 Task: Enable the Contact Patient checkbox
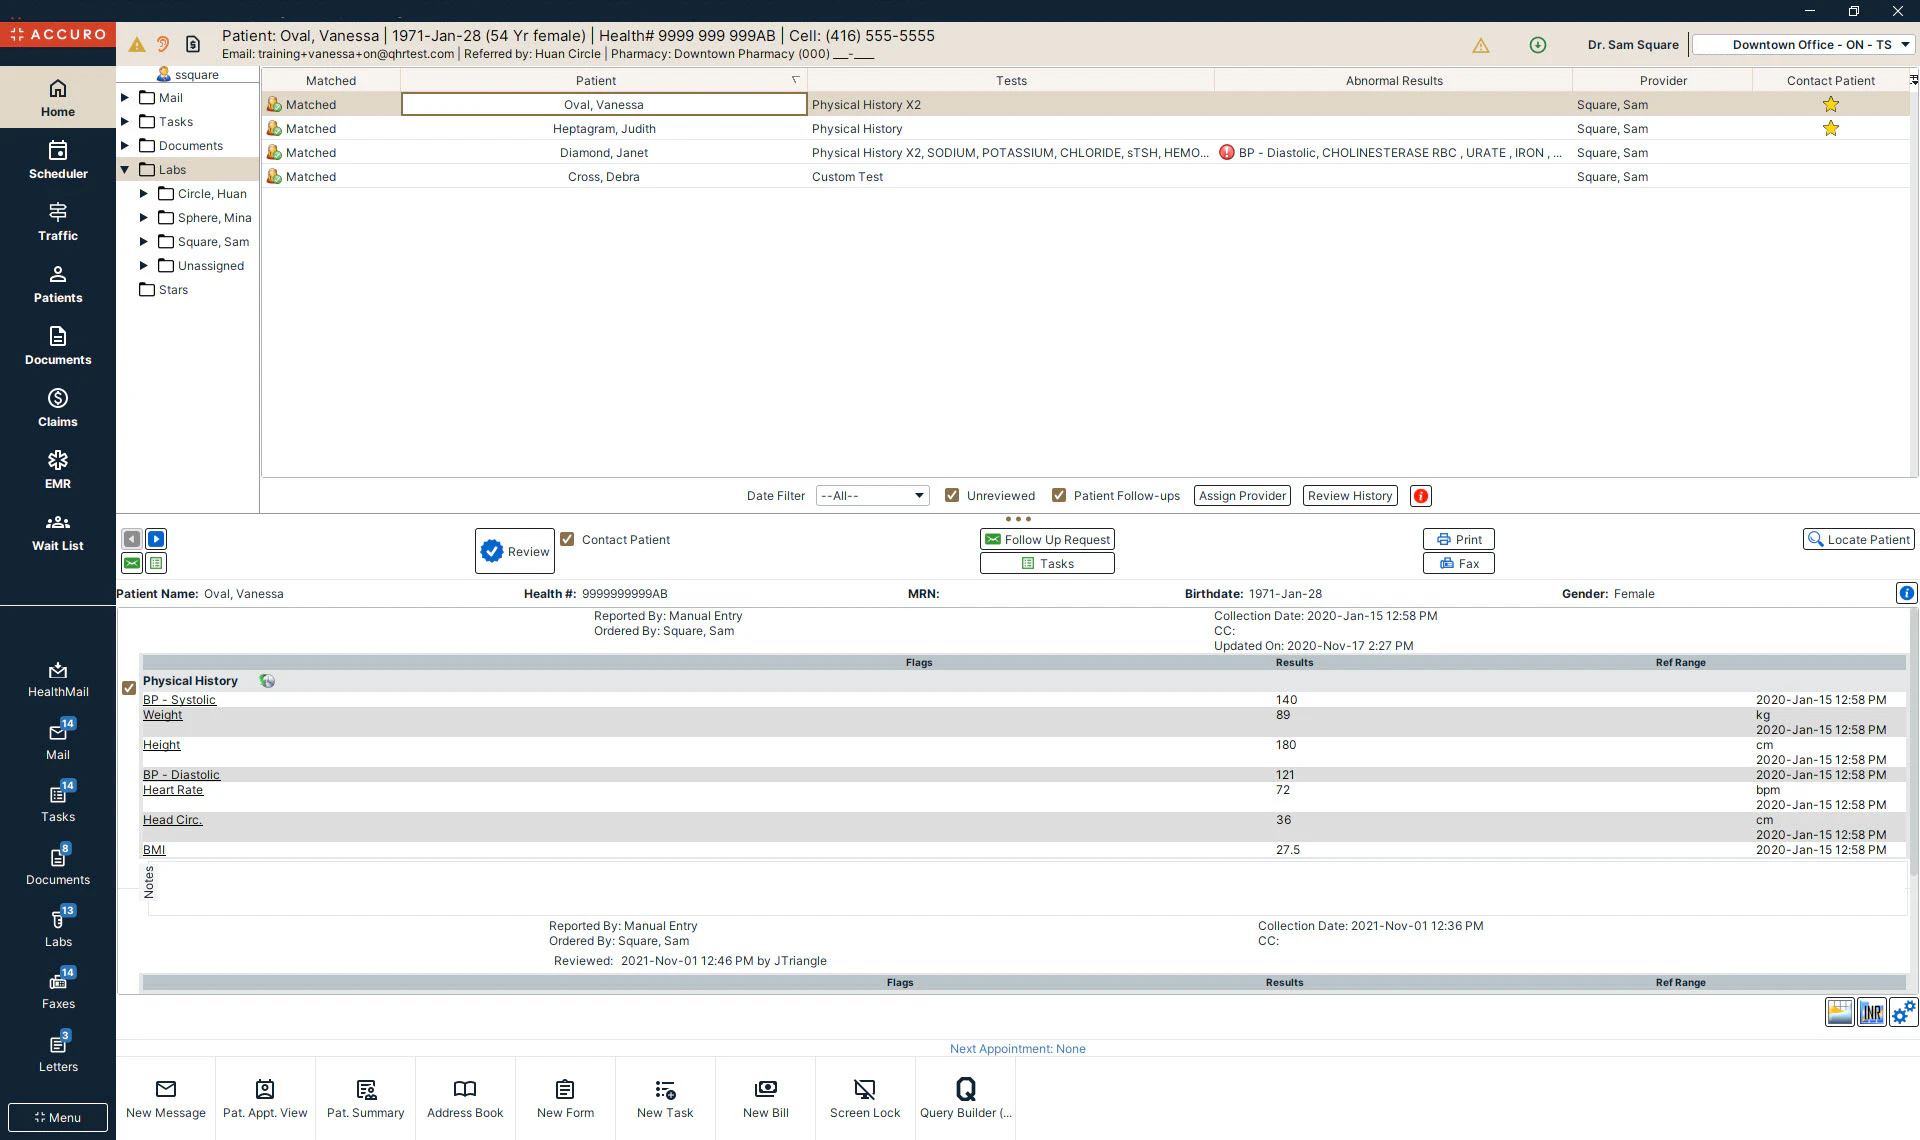567,538
